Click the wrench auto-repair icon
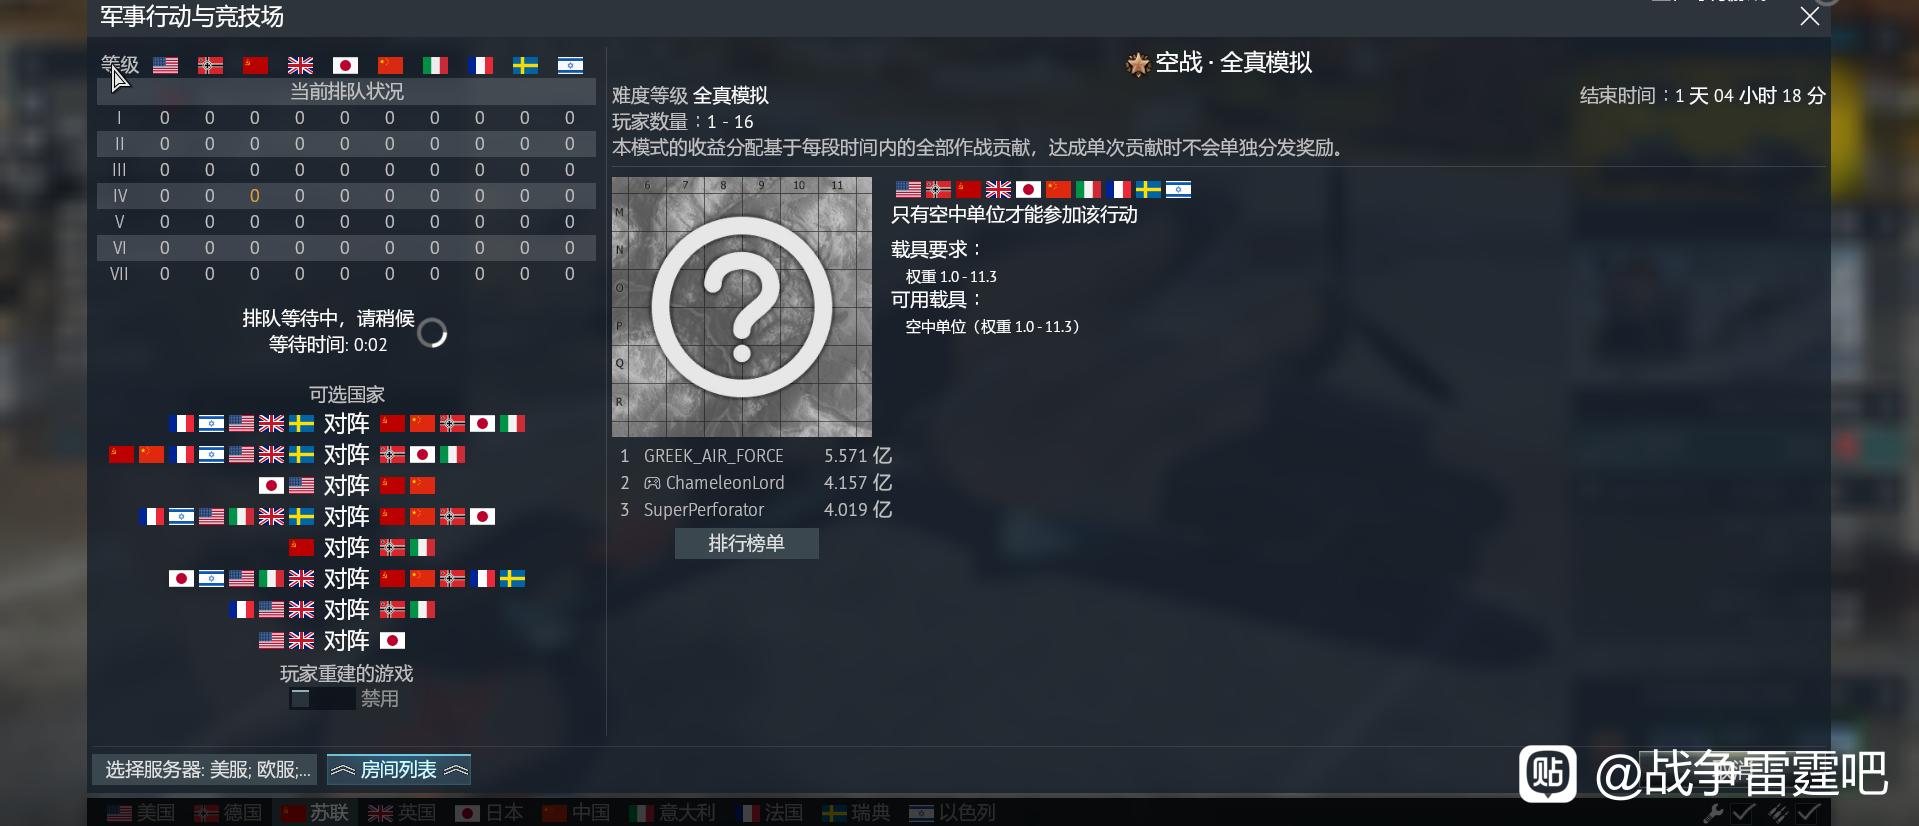The image size is (1919, 826). pos(1713,813)
